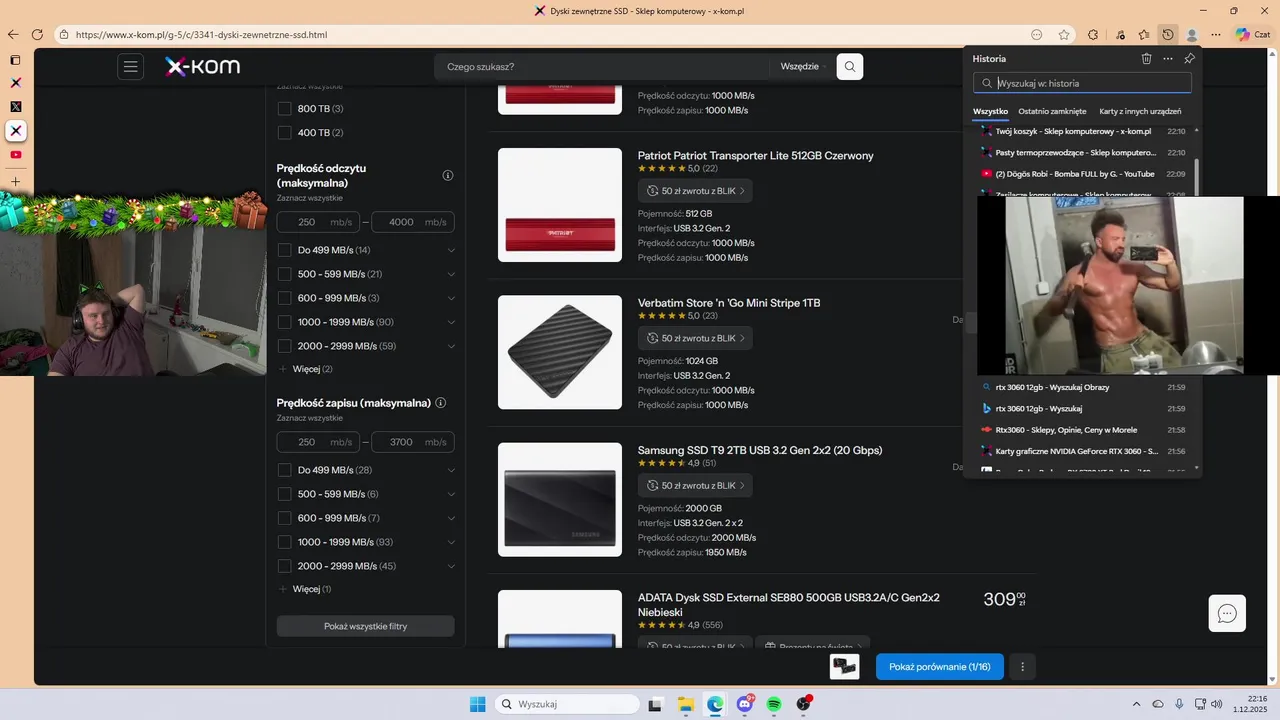This screenshot has height=720, width=1280.
Task: Tick read speed 2000 - 2999 MB/s (59)
Action: pyautogui.click(x=285, y=346)
